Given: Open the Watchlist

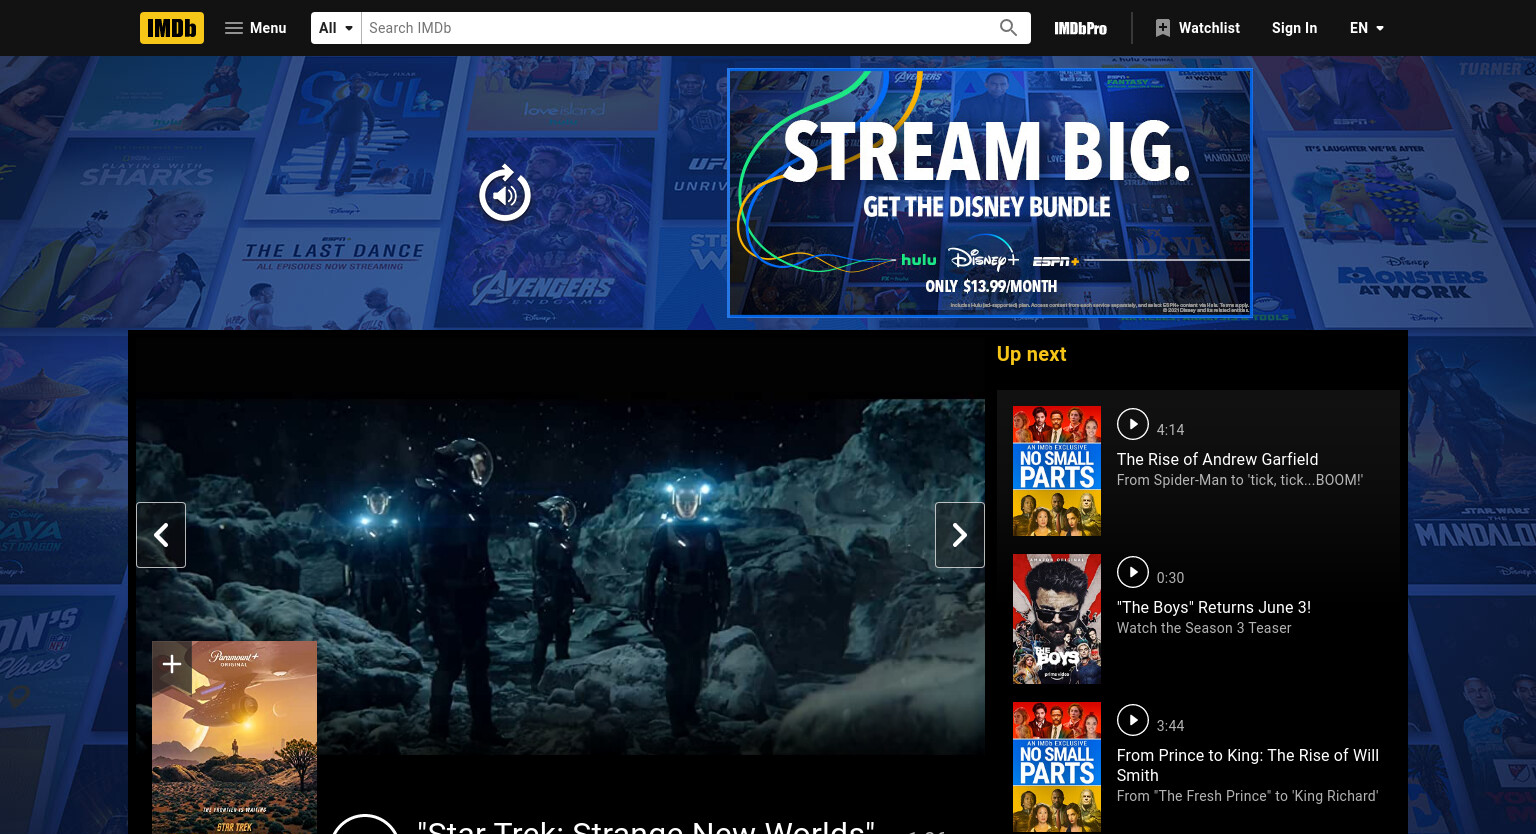Looking at the screenshot, I should tap(1197, 28).
